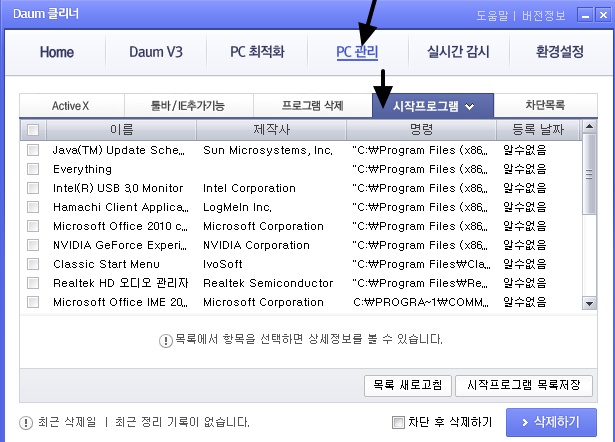Sort by the 등록 날짜 column header
This screenshot has width=615, height=442.
538,129
